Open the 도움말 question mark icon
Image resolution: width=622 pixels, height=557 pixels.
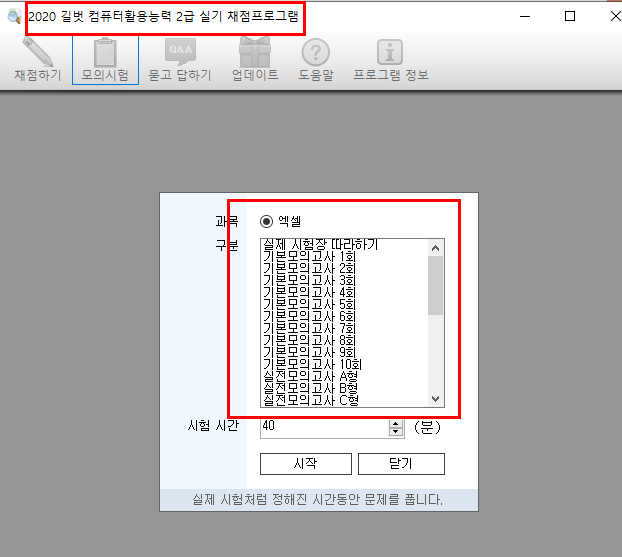(x=316, y=60)
